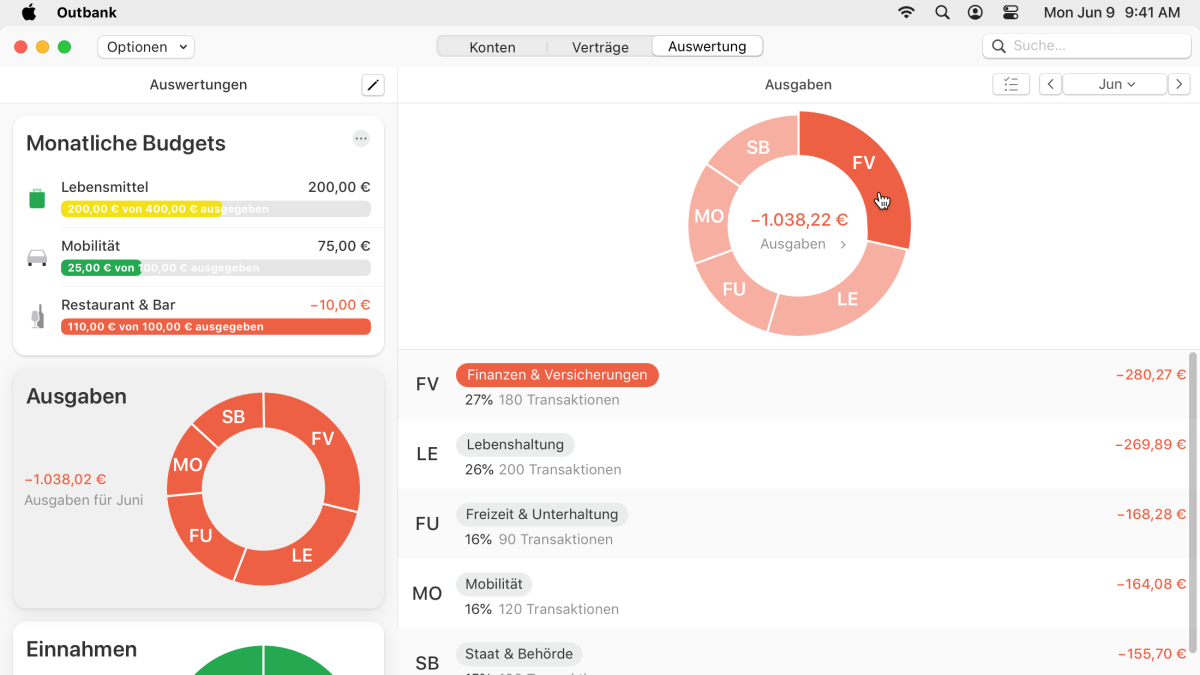Click the −1.038,22 € total in the chart center

pyautogui.click(x=799, y=220)
